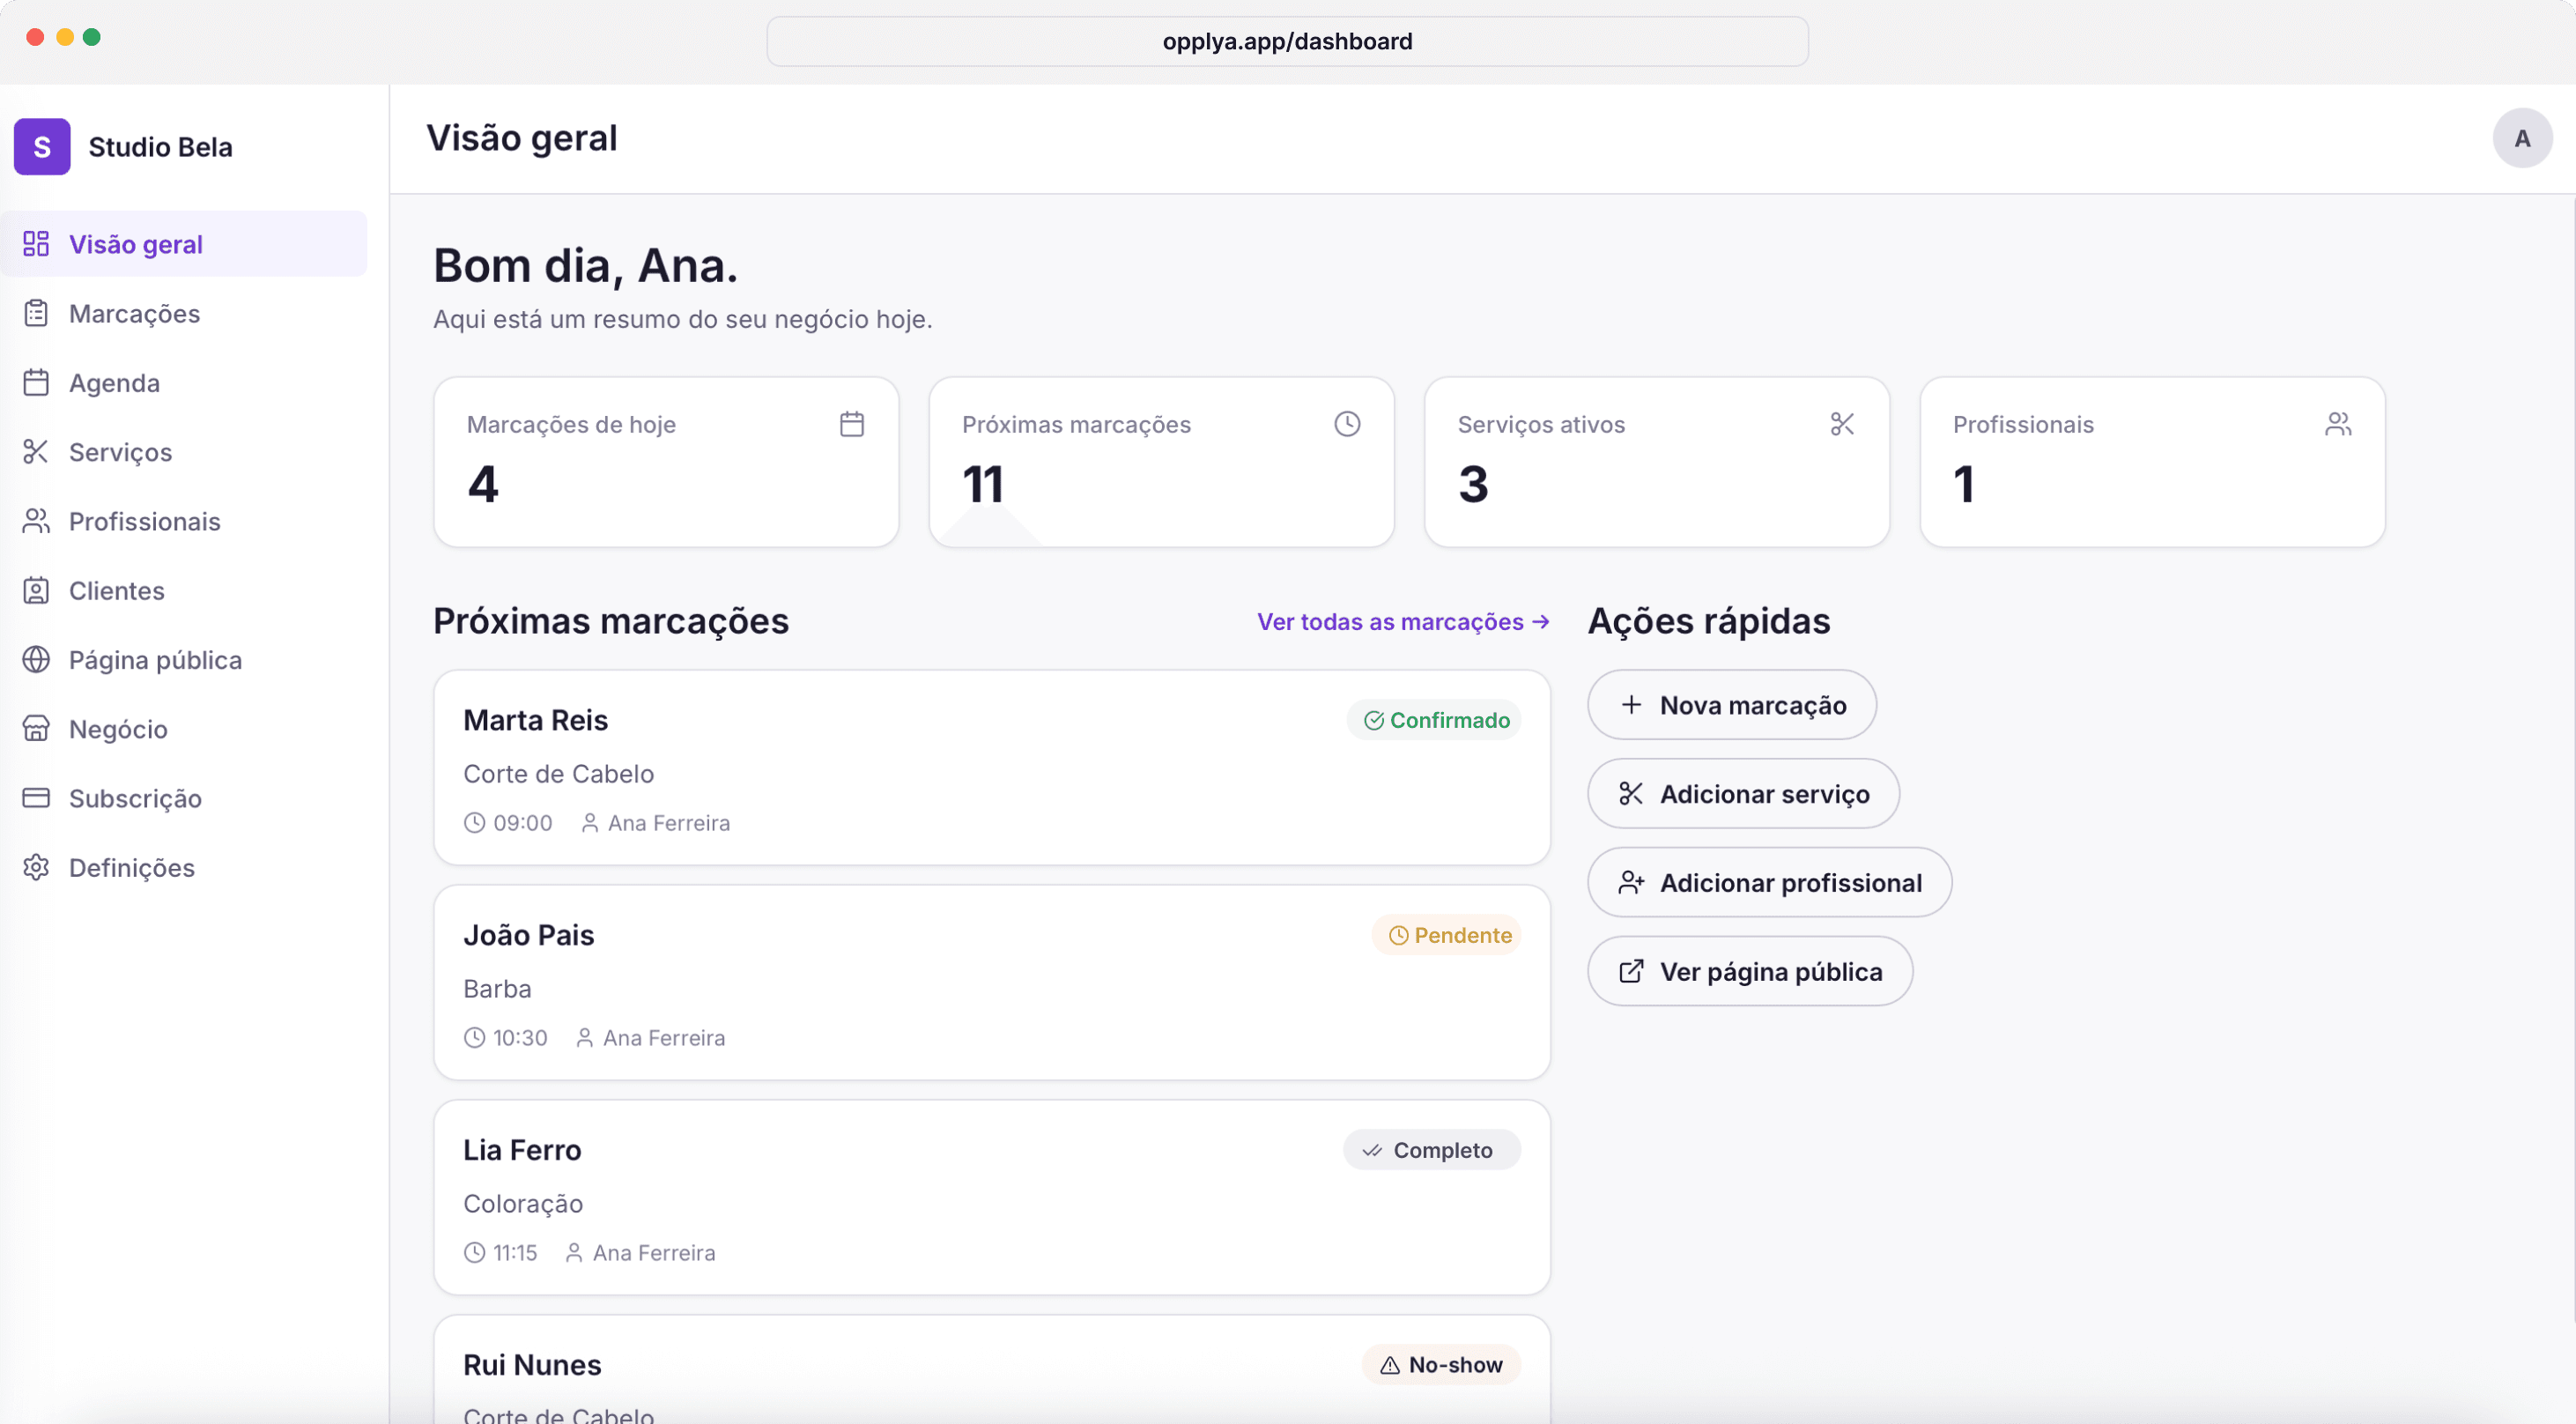2576x1424 pixels.
Task: Click the Marcações clipboard icon in sidebar
Action: click(36, 313)
